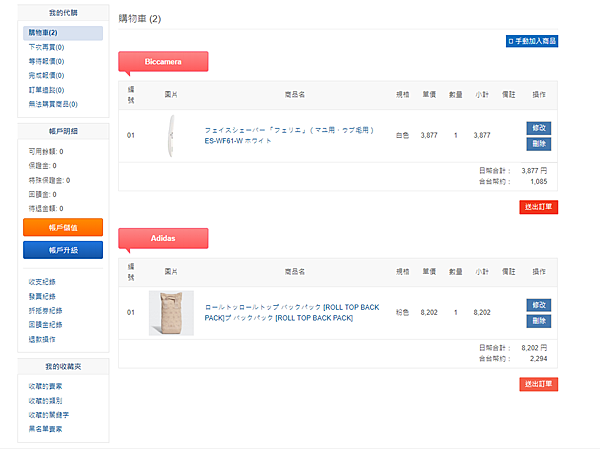Open the Adidas backpack product thumbnail
Image resolution: width=600 pixels, height=449 pixels.
(x=171, y=312)
